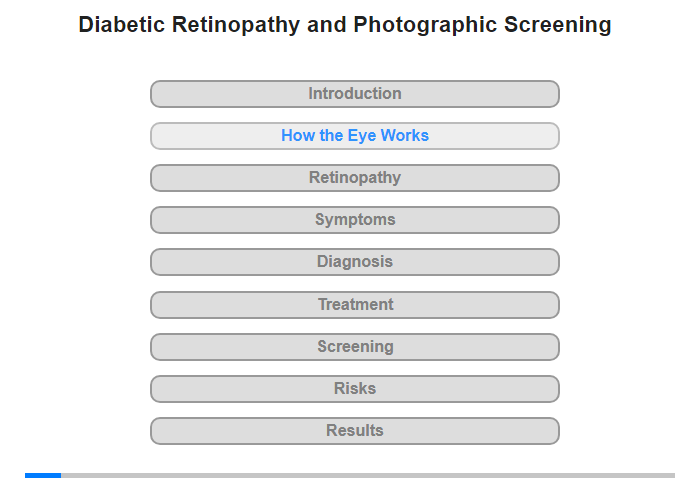700x480 pixels.
Task: Navigate to the Diagnosis section
Action: 354,262
